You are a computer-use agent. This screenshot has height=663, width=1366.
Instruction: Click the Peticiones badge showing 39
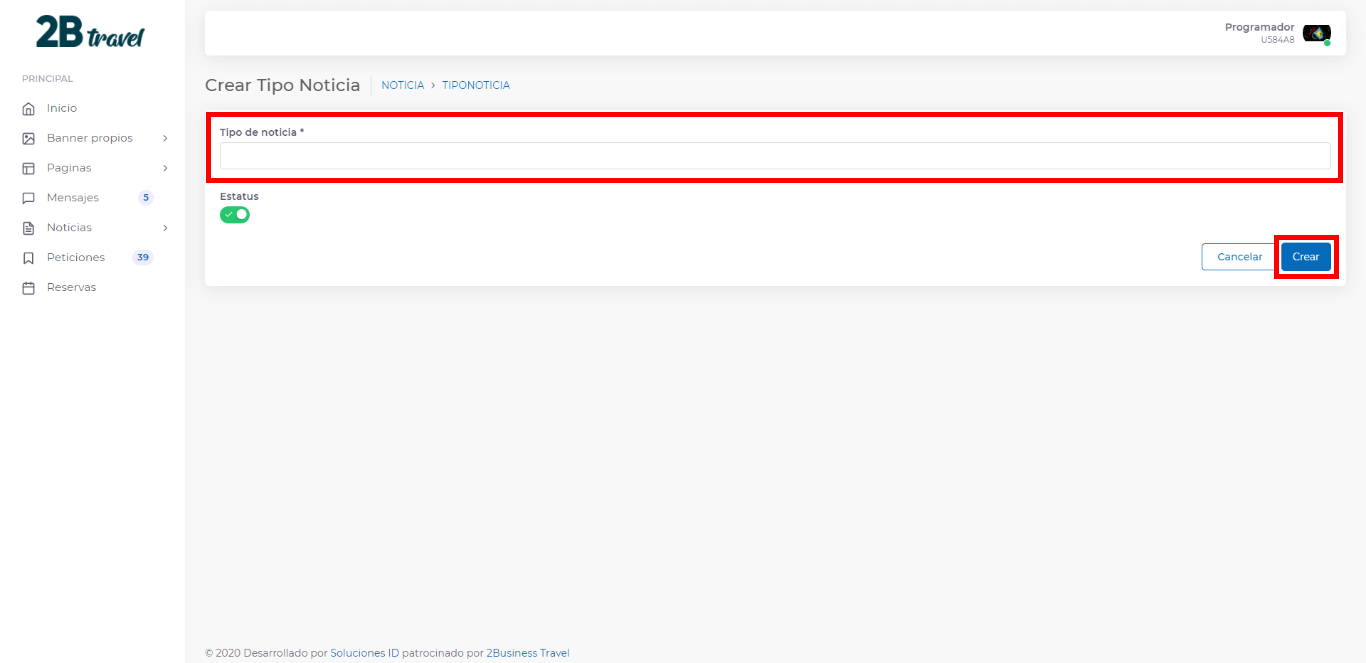(143, 258)
